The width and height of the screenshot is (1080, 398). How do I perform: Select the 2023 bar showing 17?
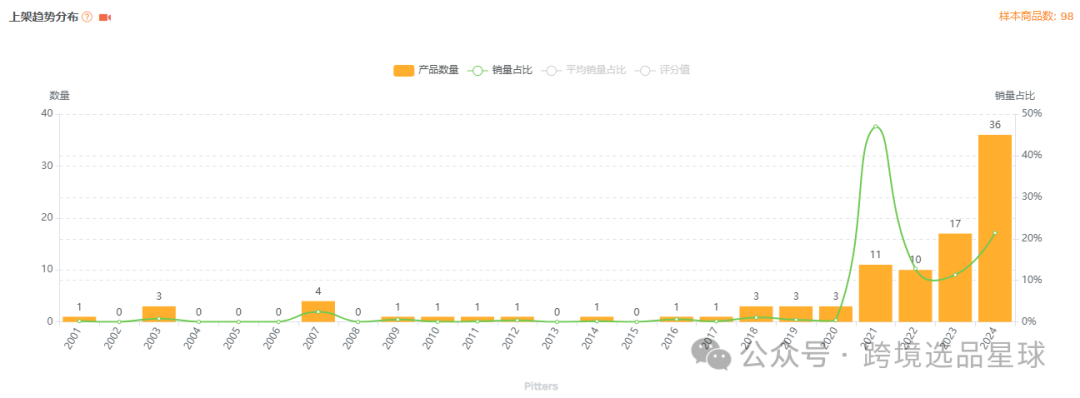(x=955, y=277)
